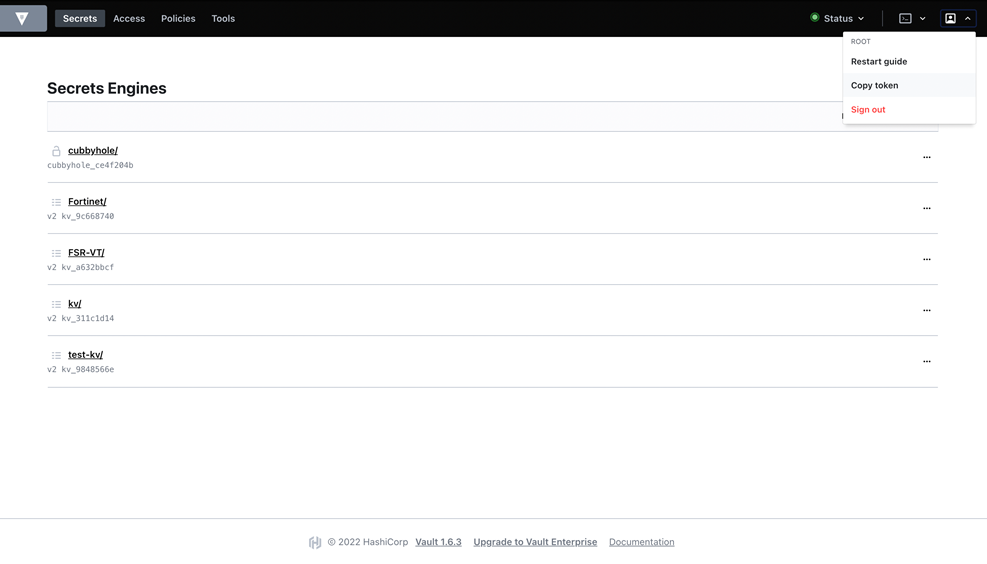The image size is (987, 564).
Task: Open the Documentation footer link
Action: 641,542
